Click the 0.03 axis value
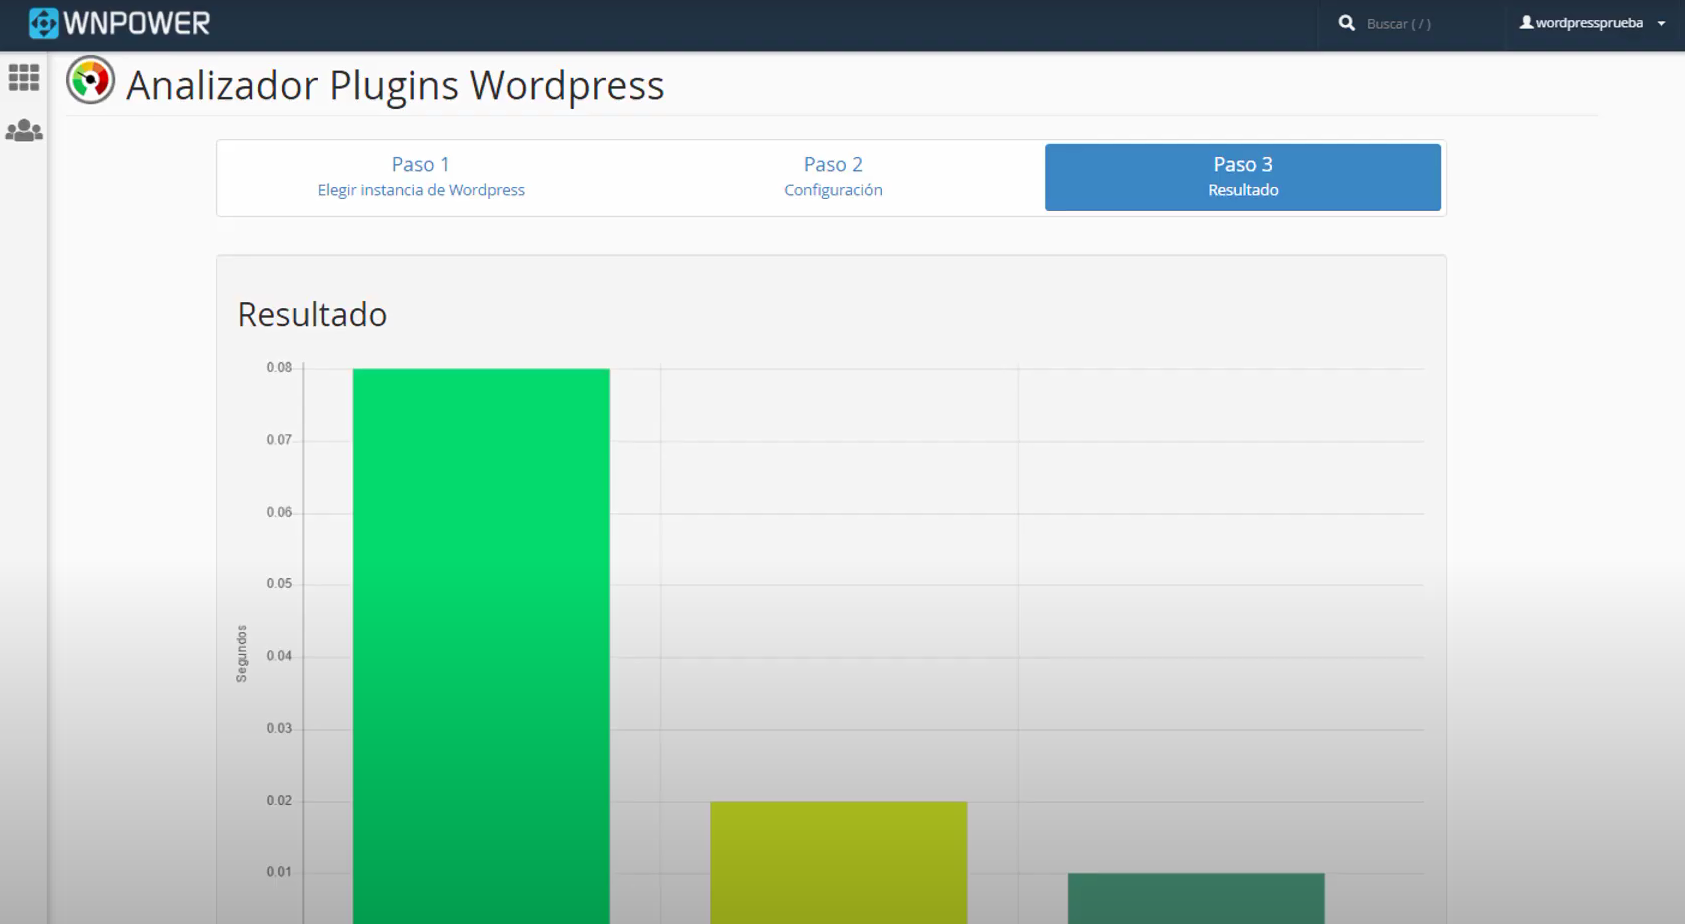The image size is (1685, 924). click(279, 728)
